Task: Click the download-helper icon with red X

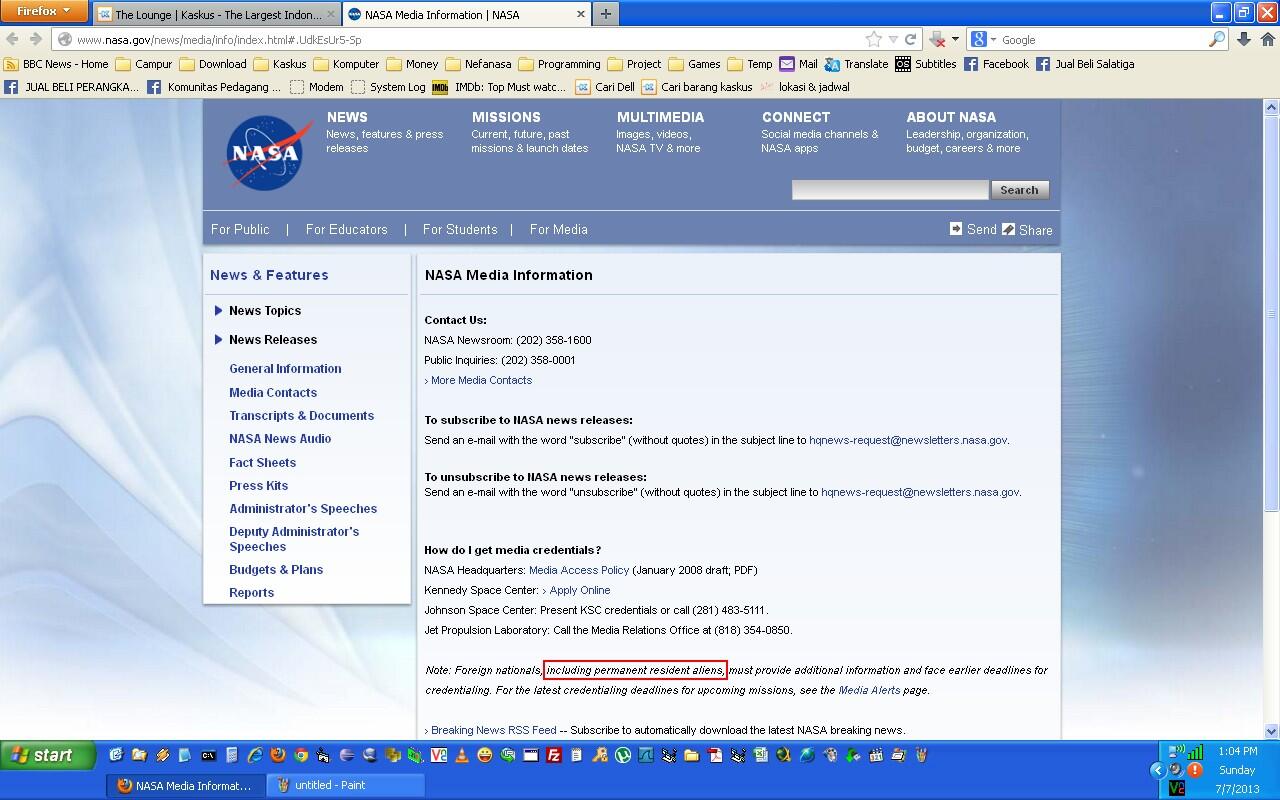Action: (x=938, y=40)
